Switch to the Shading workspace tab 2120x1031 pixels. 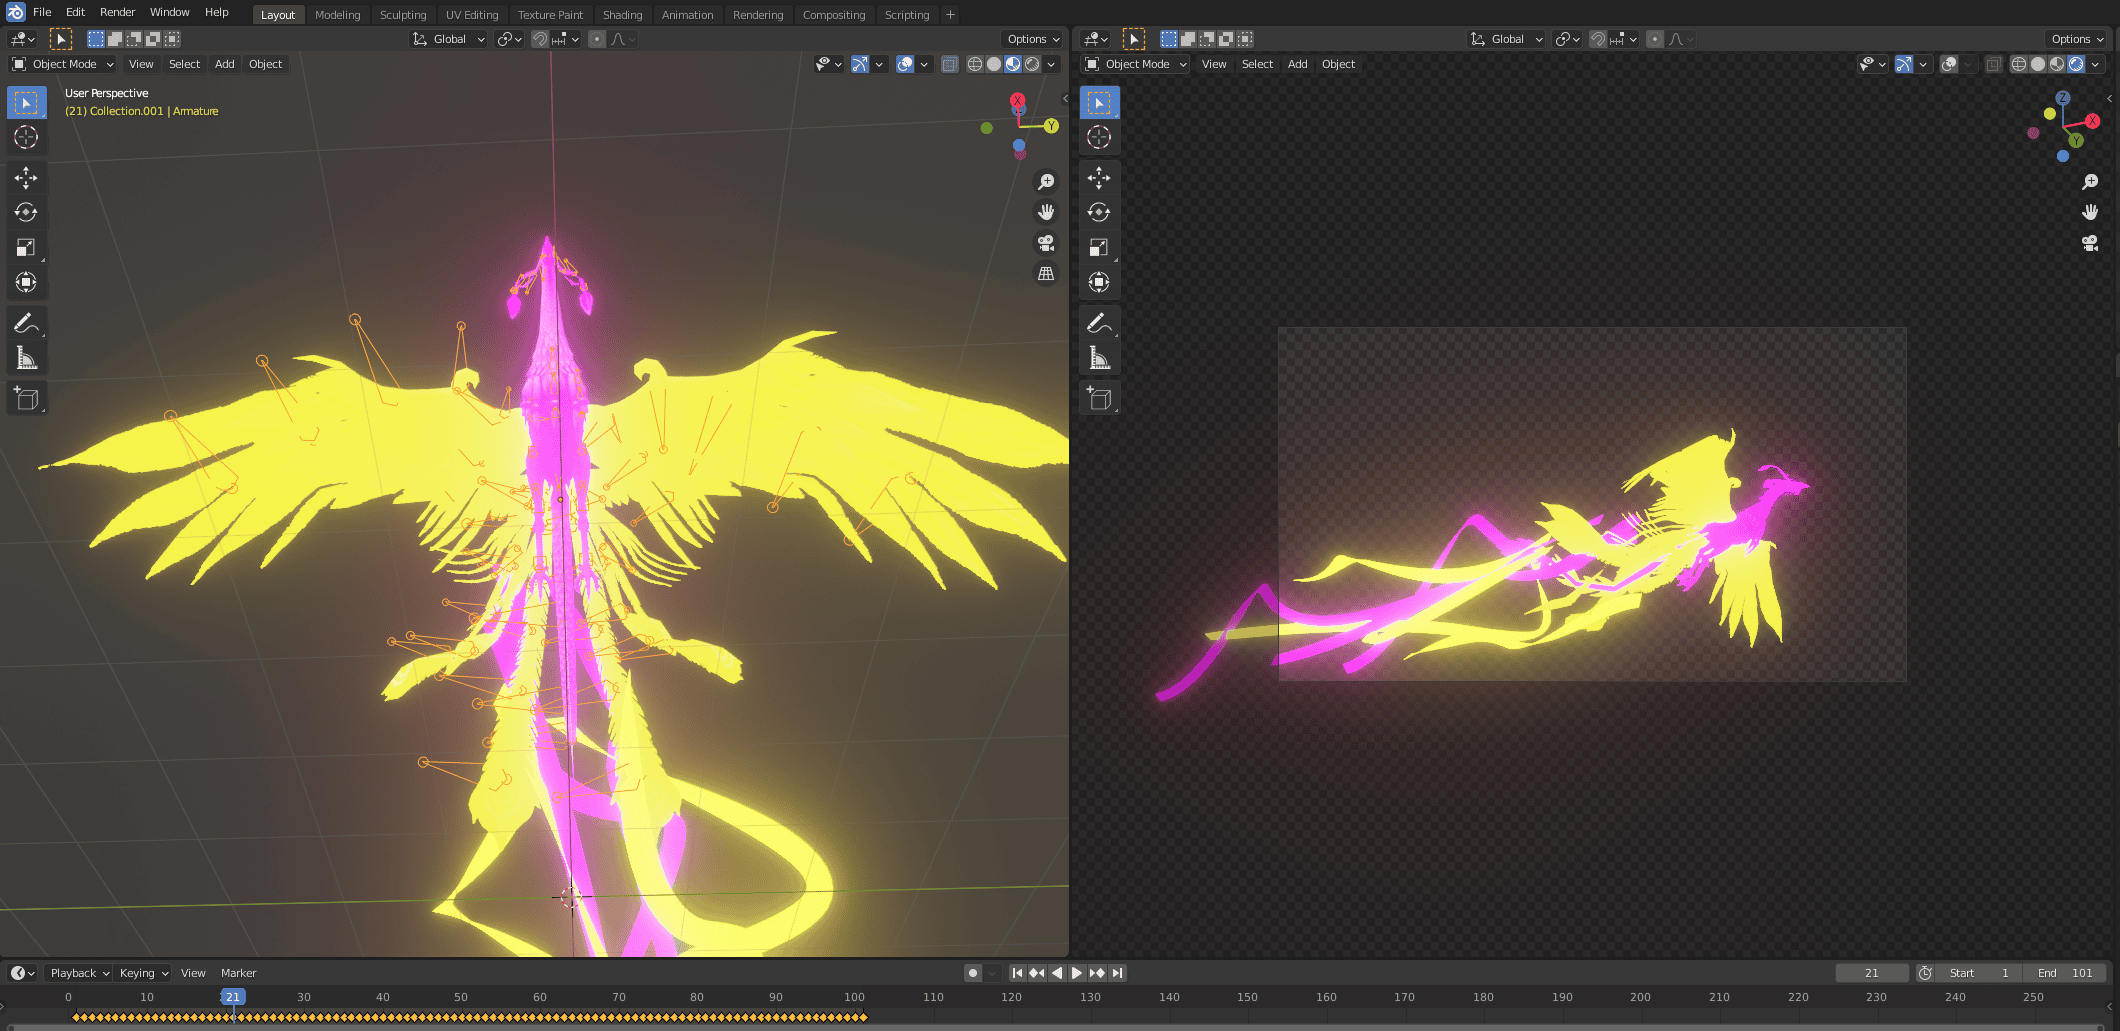click(622, 15)
